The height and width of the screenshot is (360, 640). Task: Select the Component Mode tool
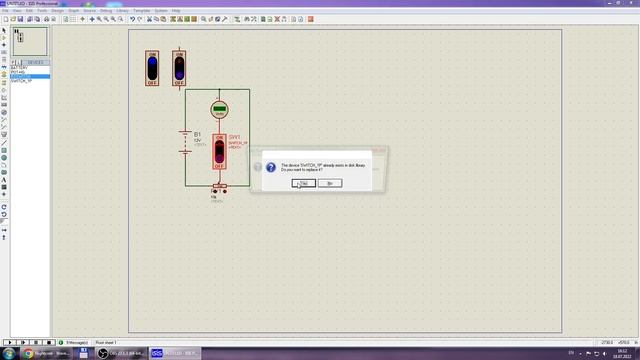coord(4,38)
